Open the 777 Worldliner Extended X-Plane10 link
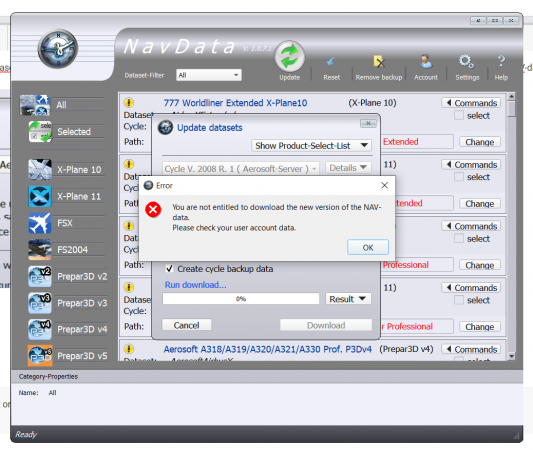 pos(235,103)
